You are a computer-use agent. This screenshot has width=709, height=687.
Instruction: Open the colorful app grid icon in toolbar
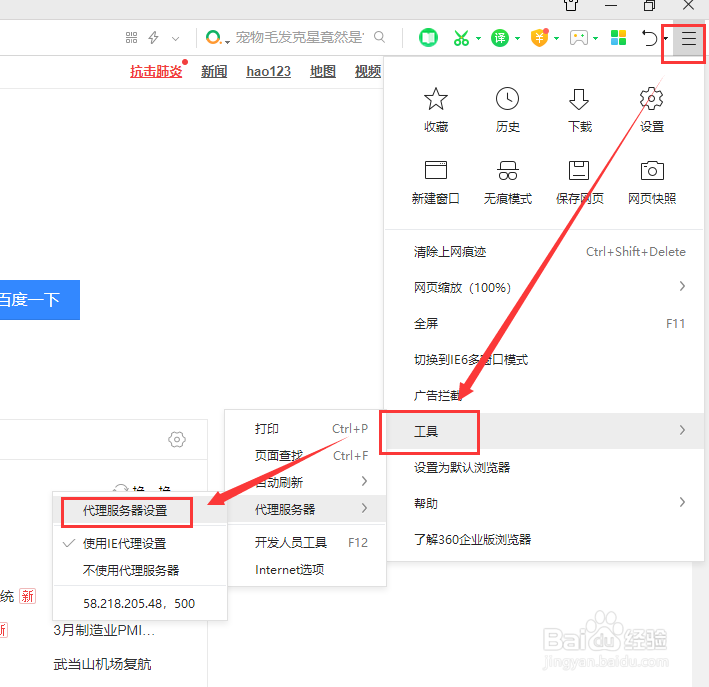pyautogui.click(x=618, y=38)
